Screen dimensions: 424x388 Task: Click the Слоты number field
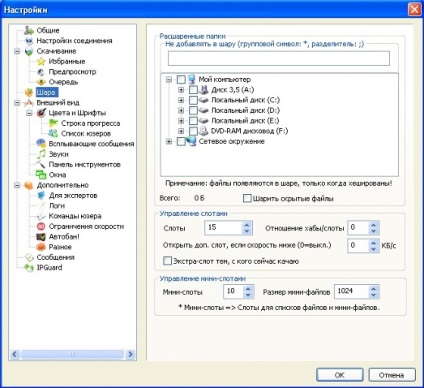(223, 228)
